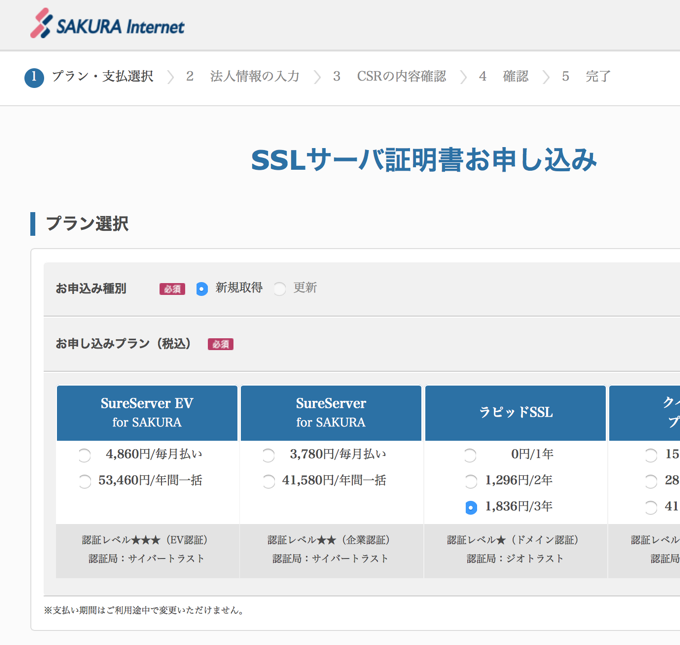
Task: Click the お申し込みプラン（税込） label
Action: pos(123,344)
